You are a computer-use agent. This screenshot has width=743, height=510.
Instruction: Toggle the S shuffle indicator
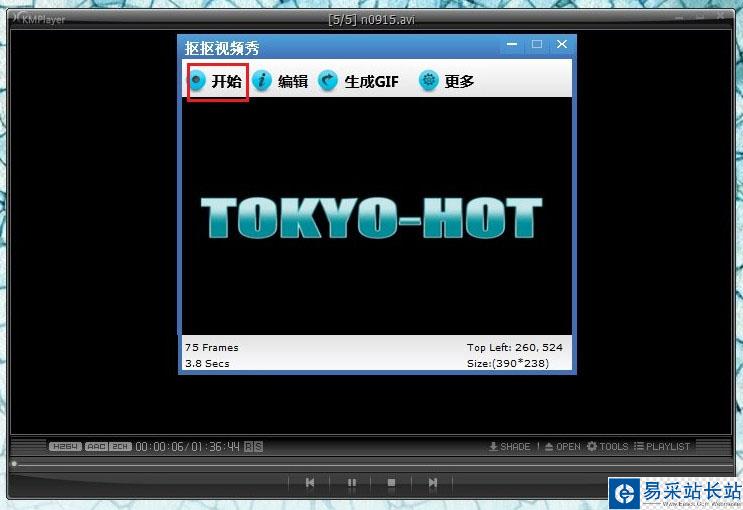(x=258, y=446)
